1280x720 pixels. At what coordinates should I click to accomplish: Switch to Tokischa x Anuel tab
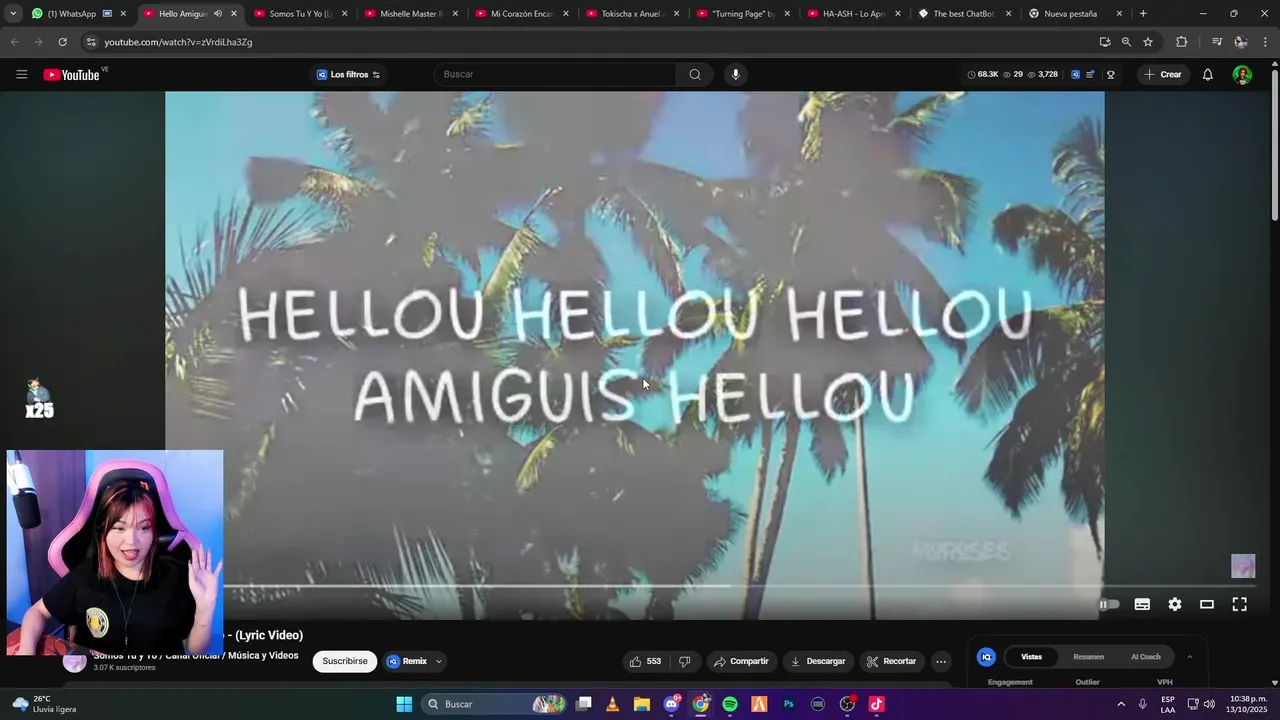click(633, 14)
